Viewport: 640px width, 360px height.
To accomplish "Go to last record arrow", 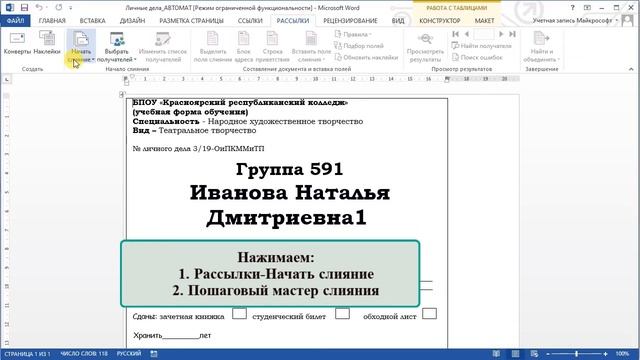I will pos(512,34).
